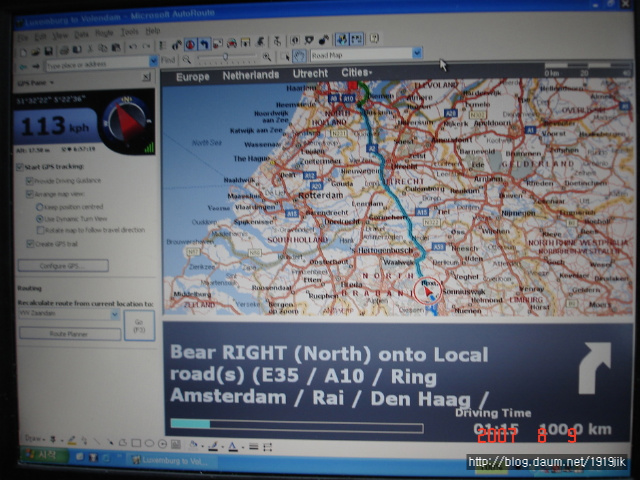Select Use Dynamic Turn View radio button

(x=40, y=219)
